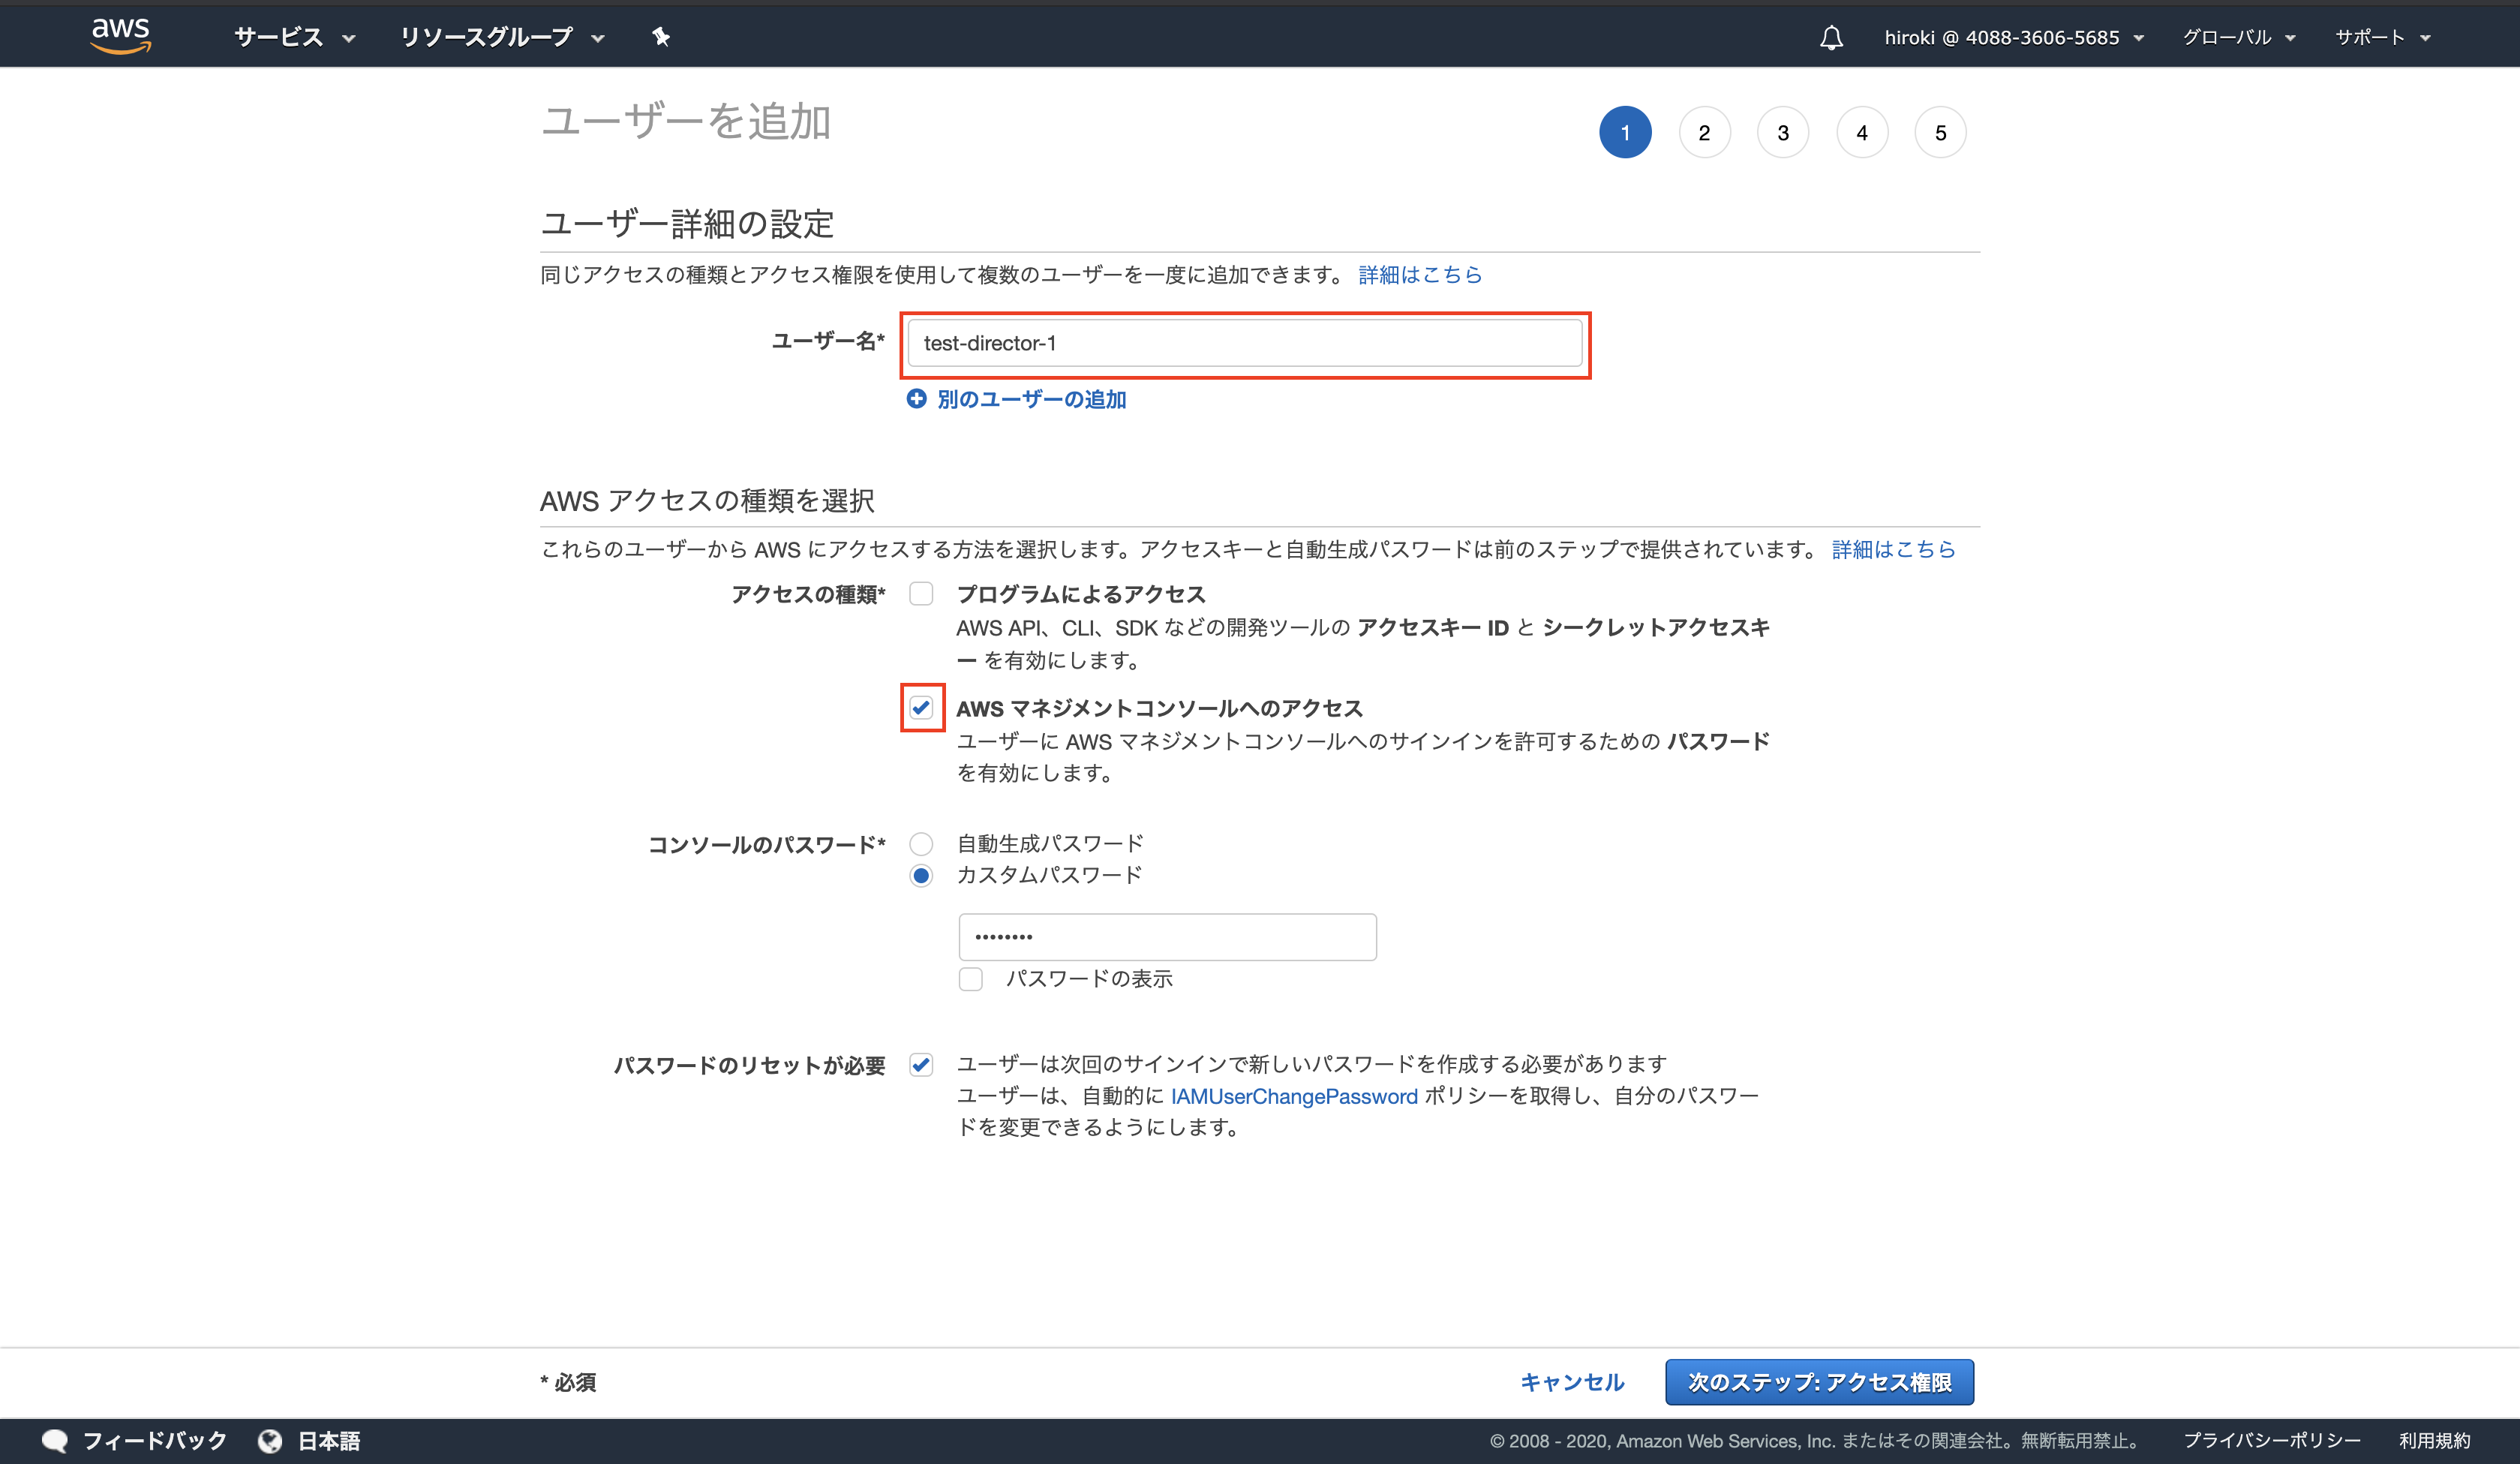Click the feedback speech bubble icon

coord(54,1441)
